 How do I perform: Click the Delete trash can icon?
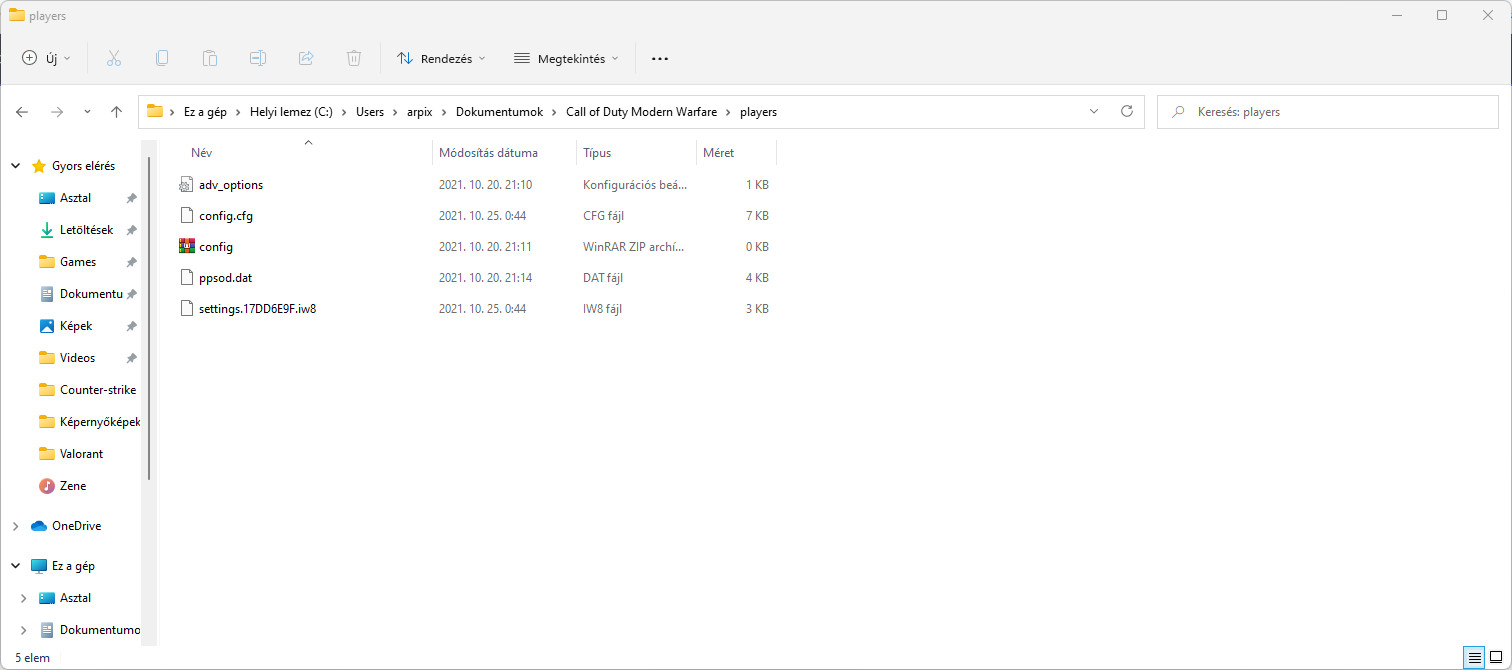coord(354,58)
